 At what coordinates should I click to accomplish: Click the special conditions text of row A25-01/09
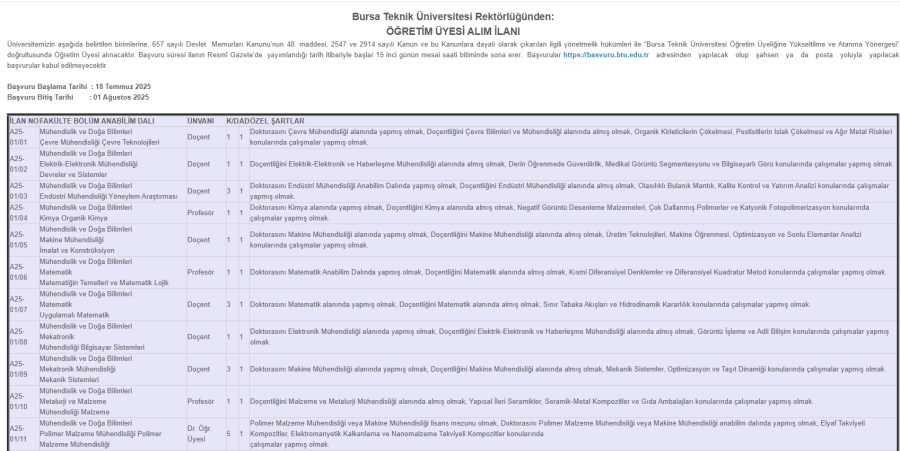point(568,370)
